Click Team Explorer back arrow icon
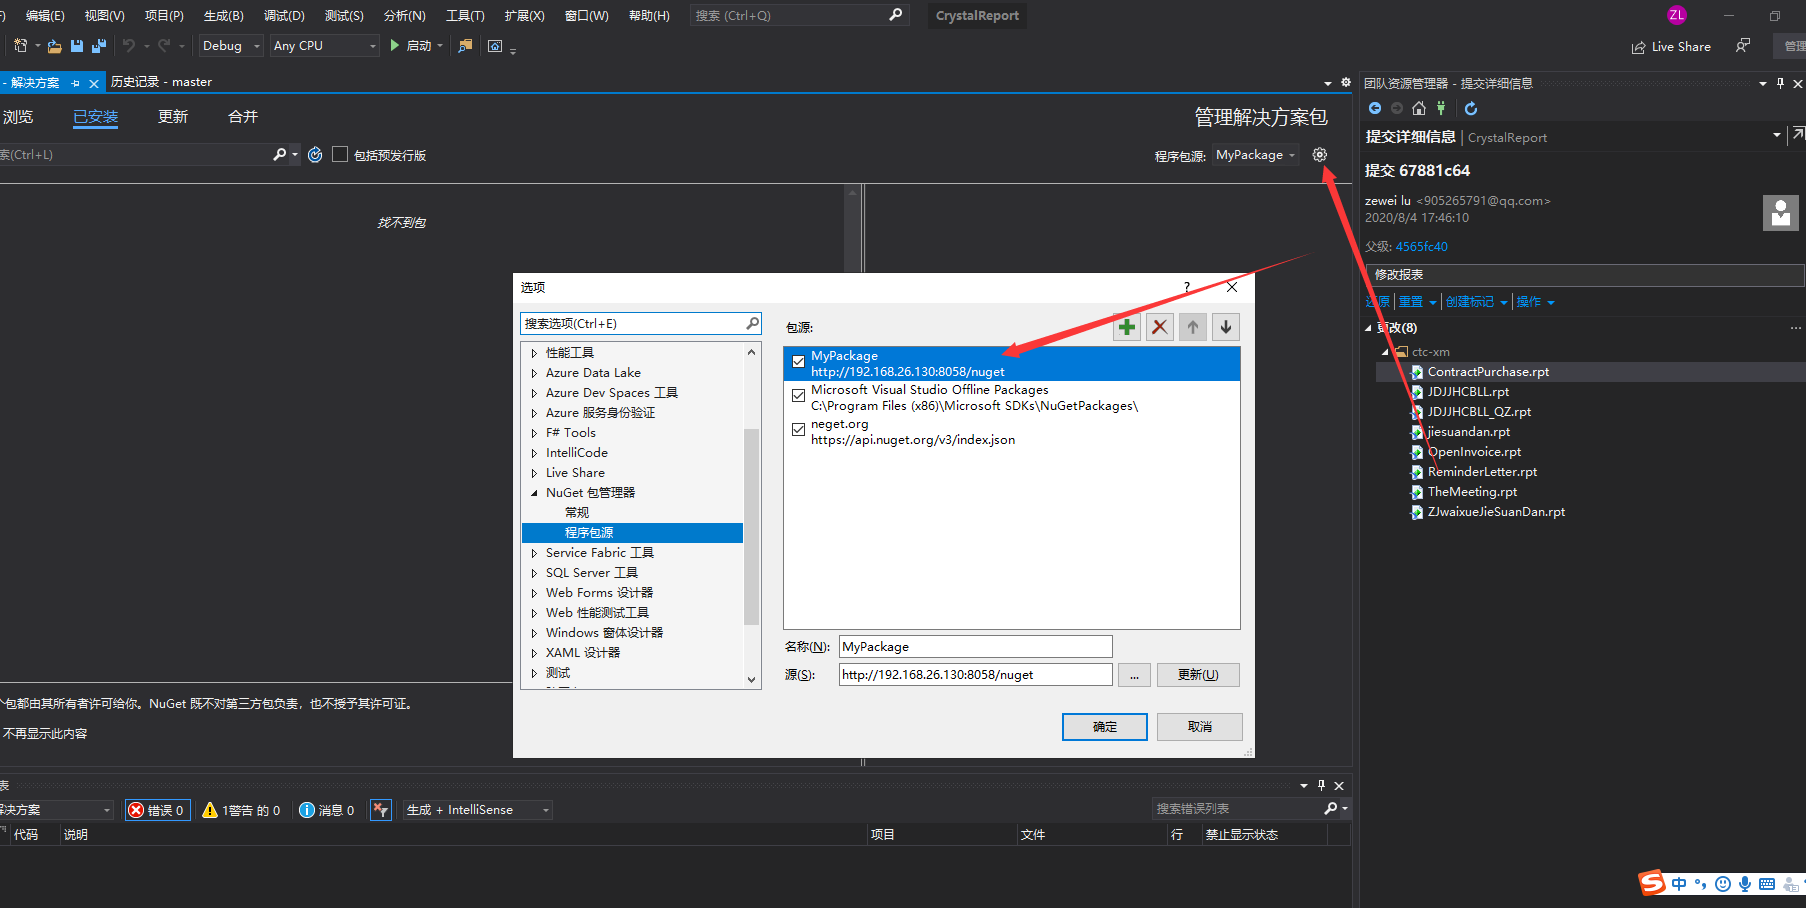Viewport: 1806px width, 908px height. (1375, 108)
